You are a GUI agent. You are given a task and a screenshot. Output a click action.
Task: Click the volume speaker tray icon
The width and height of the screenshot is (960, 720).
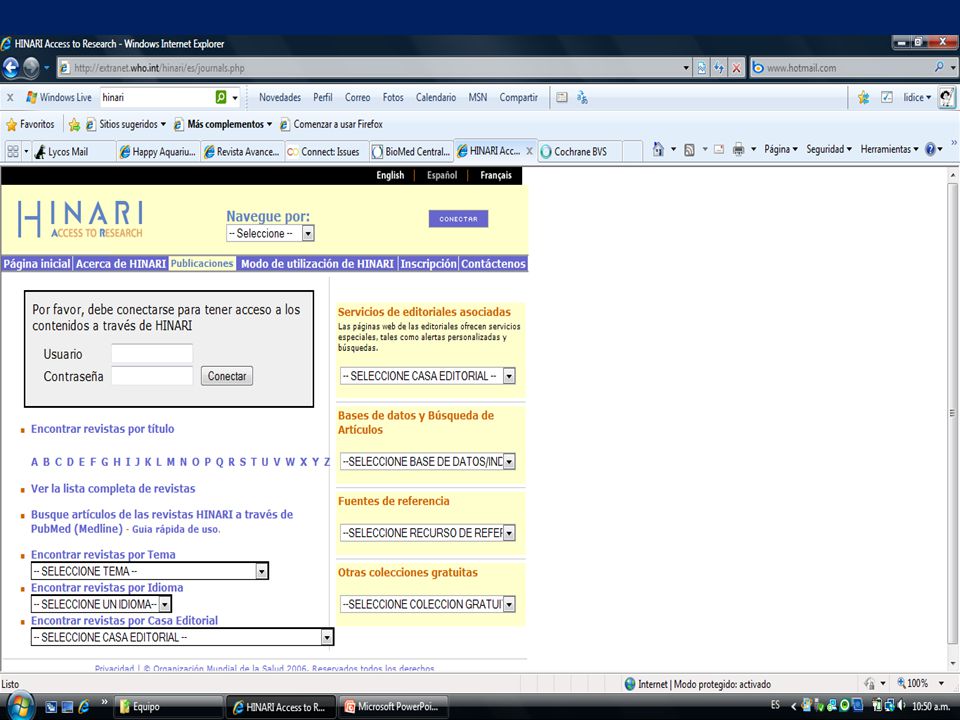tap(902, 706)
